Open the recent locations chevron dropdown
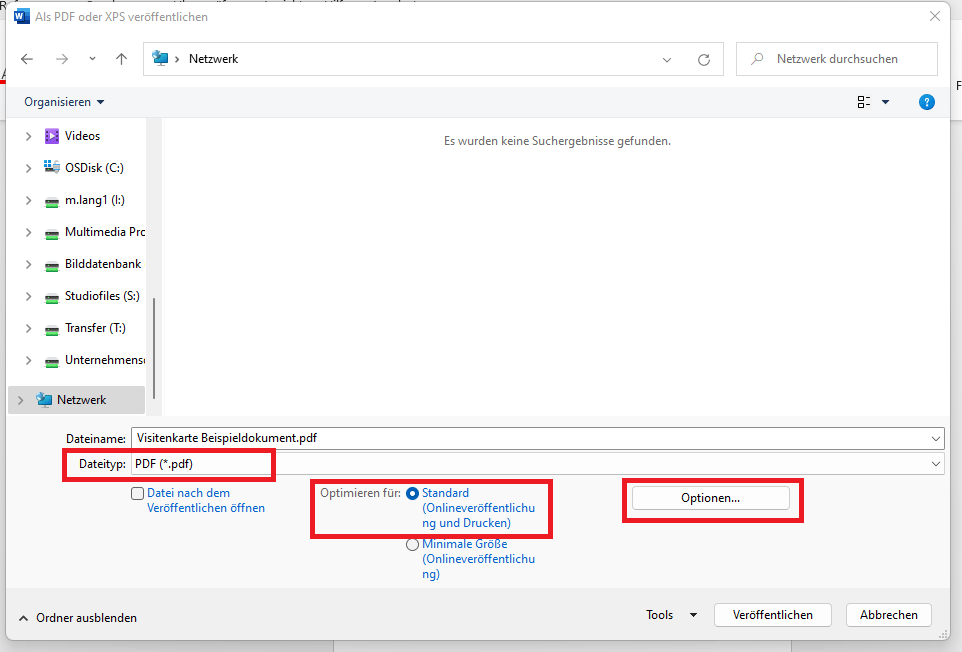Image resolution: width=962 pixels, height=652 pixels. (92, 59)
